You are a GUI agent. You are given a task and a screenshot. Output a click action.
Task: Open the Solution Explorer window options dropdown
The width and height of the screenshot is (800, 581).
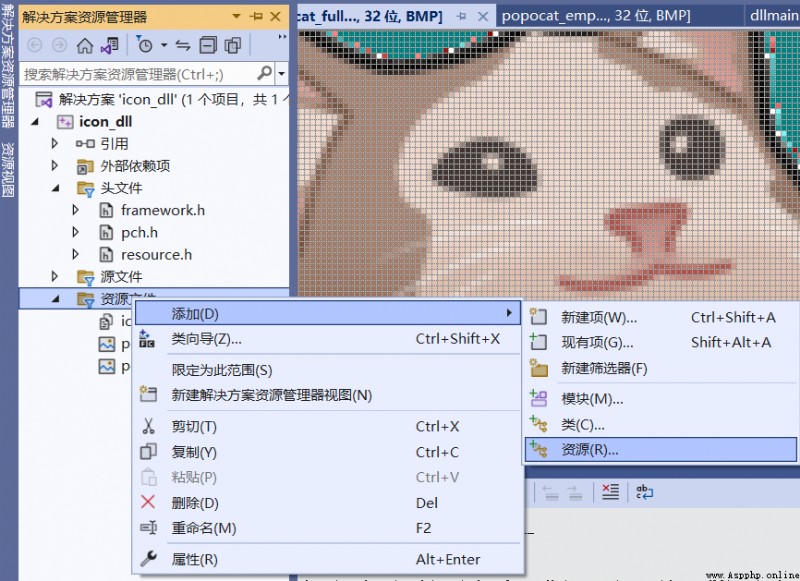point(236,16)
